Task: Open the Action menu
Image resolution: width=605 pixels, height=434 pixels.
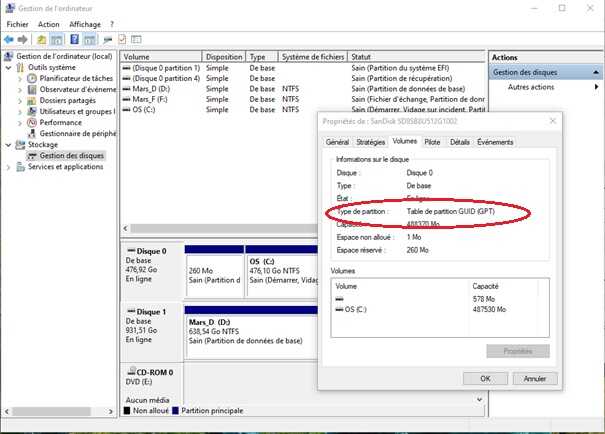Action: click(x=49, y=24)
